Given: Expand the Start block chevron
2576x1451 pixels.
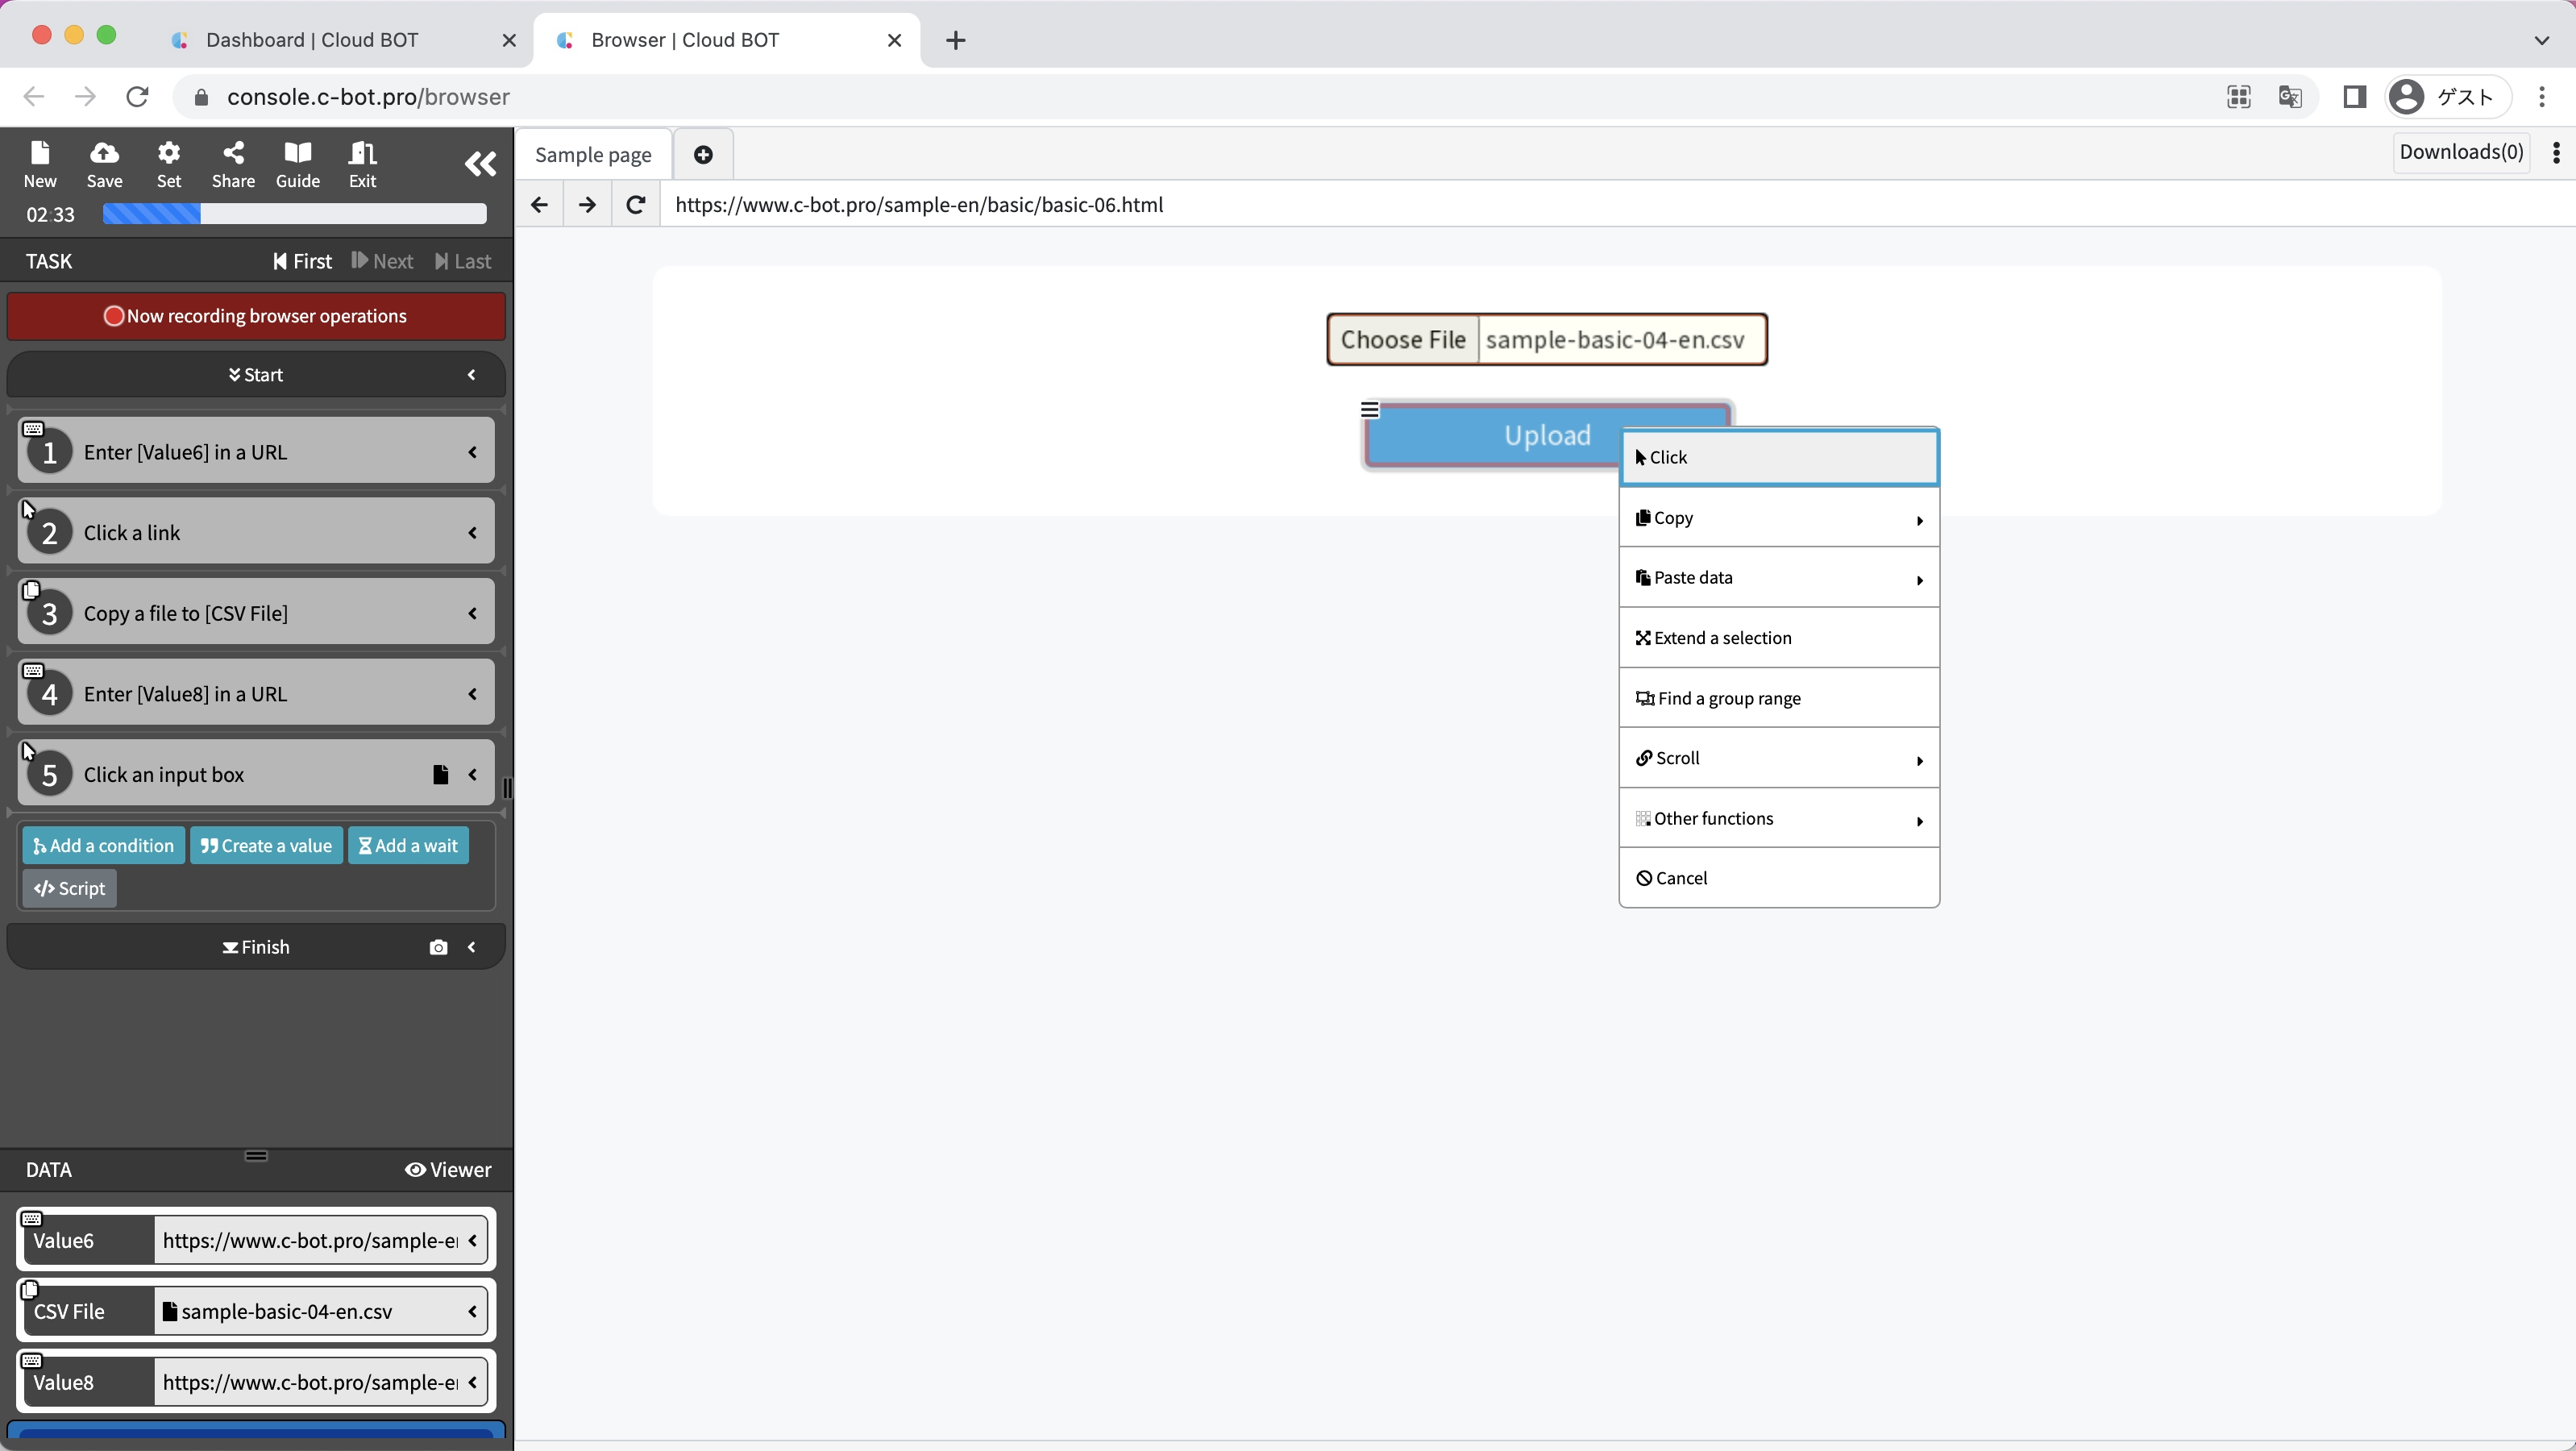Looking at the screenshot, I should pyautogui.click(x=472, y=375).
